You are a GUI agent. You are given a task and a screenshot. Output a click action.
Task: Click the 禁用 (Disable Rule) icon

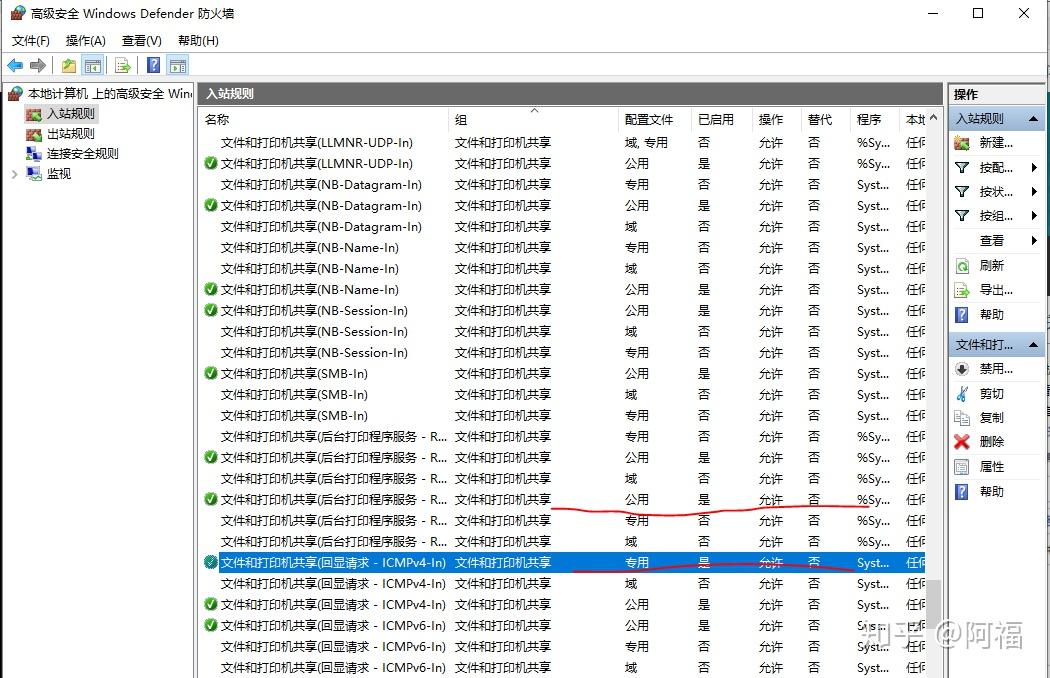[961, 368]
